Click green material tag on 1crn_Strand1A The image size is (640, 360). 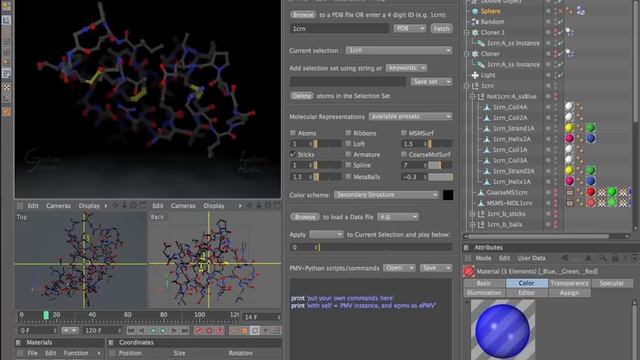coord(590,128)
